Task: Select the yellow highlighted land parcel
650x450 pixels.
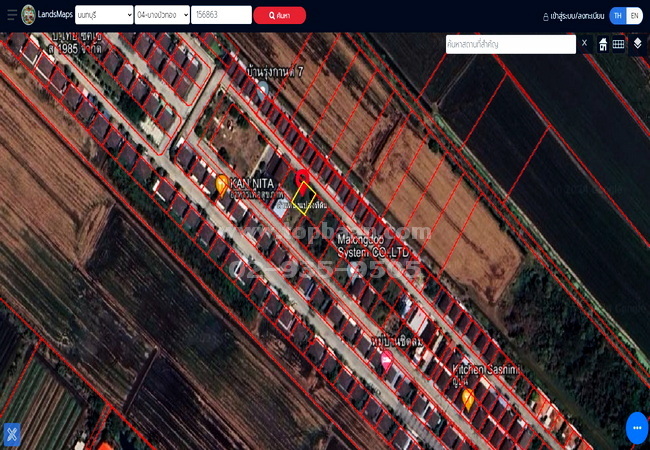Action: (x=304, y=198)
